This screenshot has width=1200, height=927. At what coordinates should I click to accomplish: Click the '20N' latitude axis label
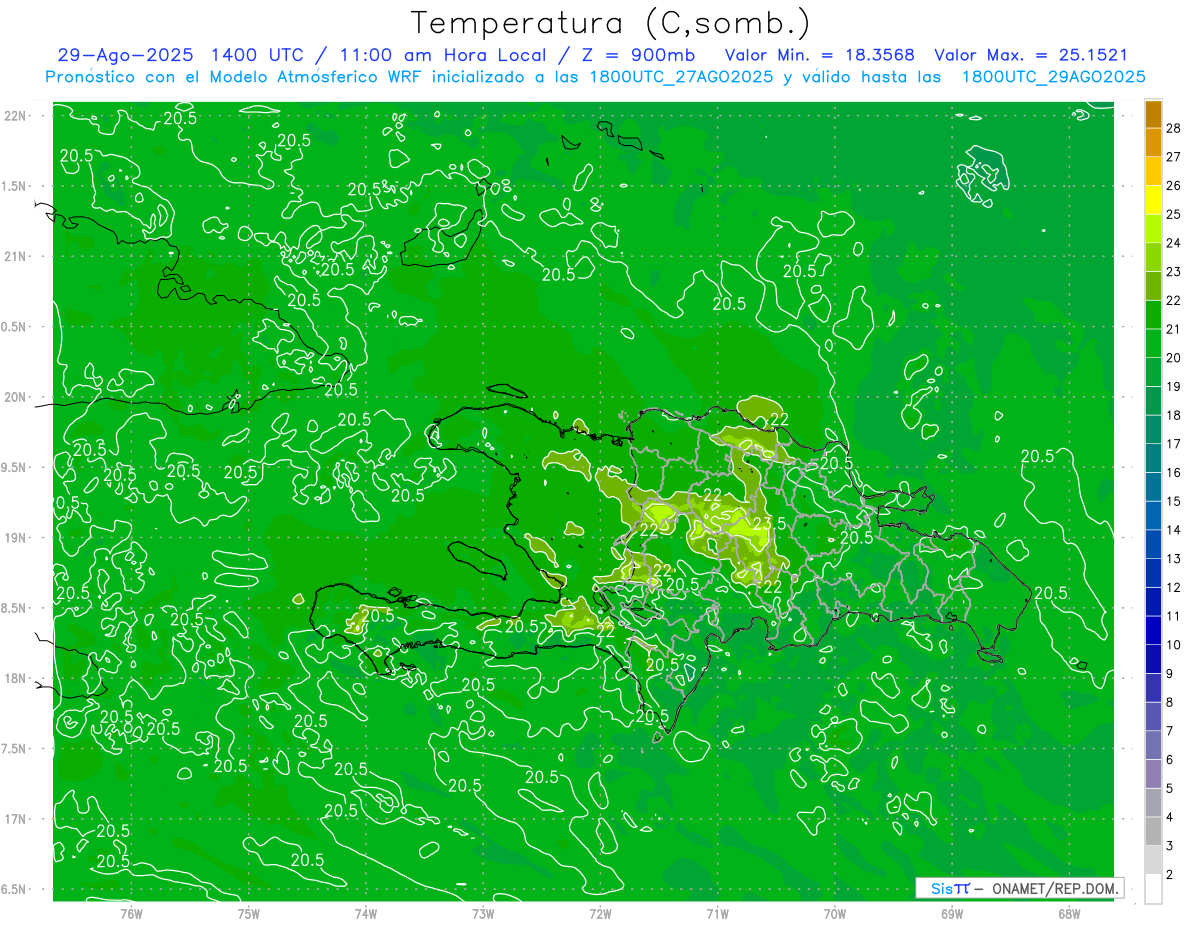(x=17, y=397)
